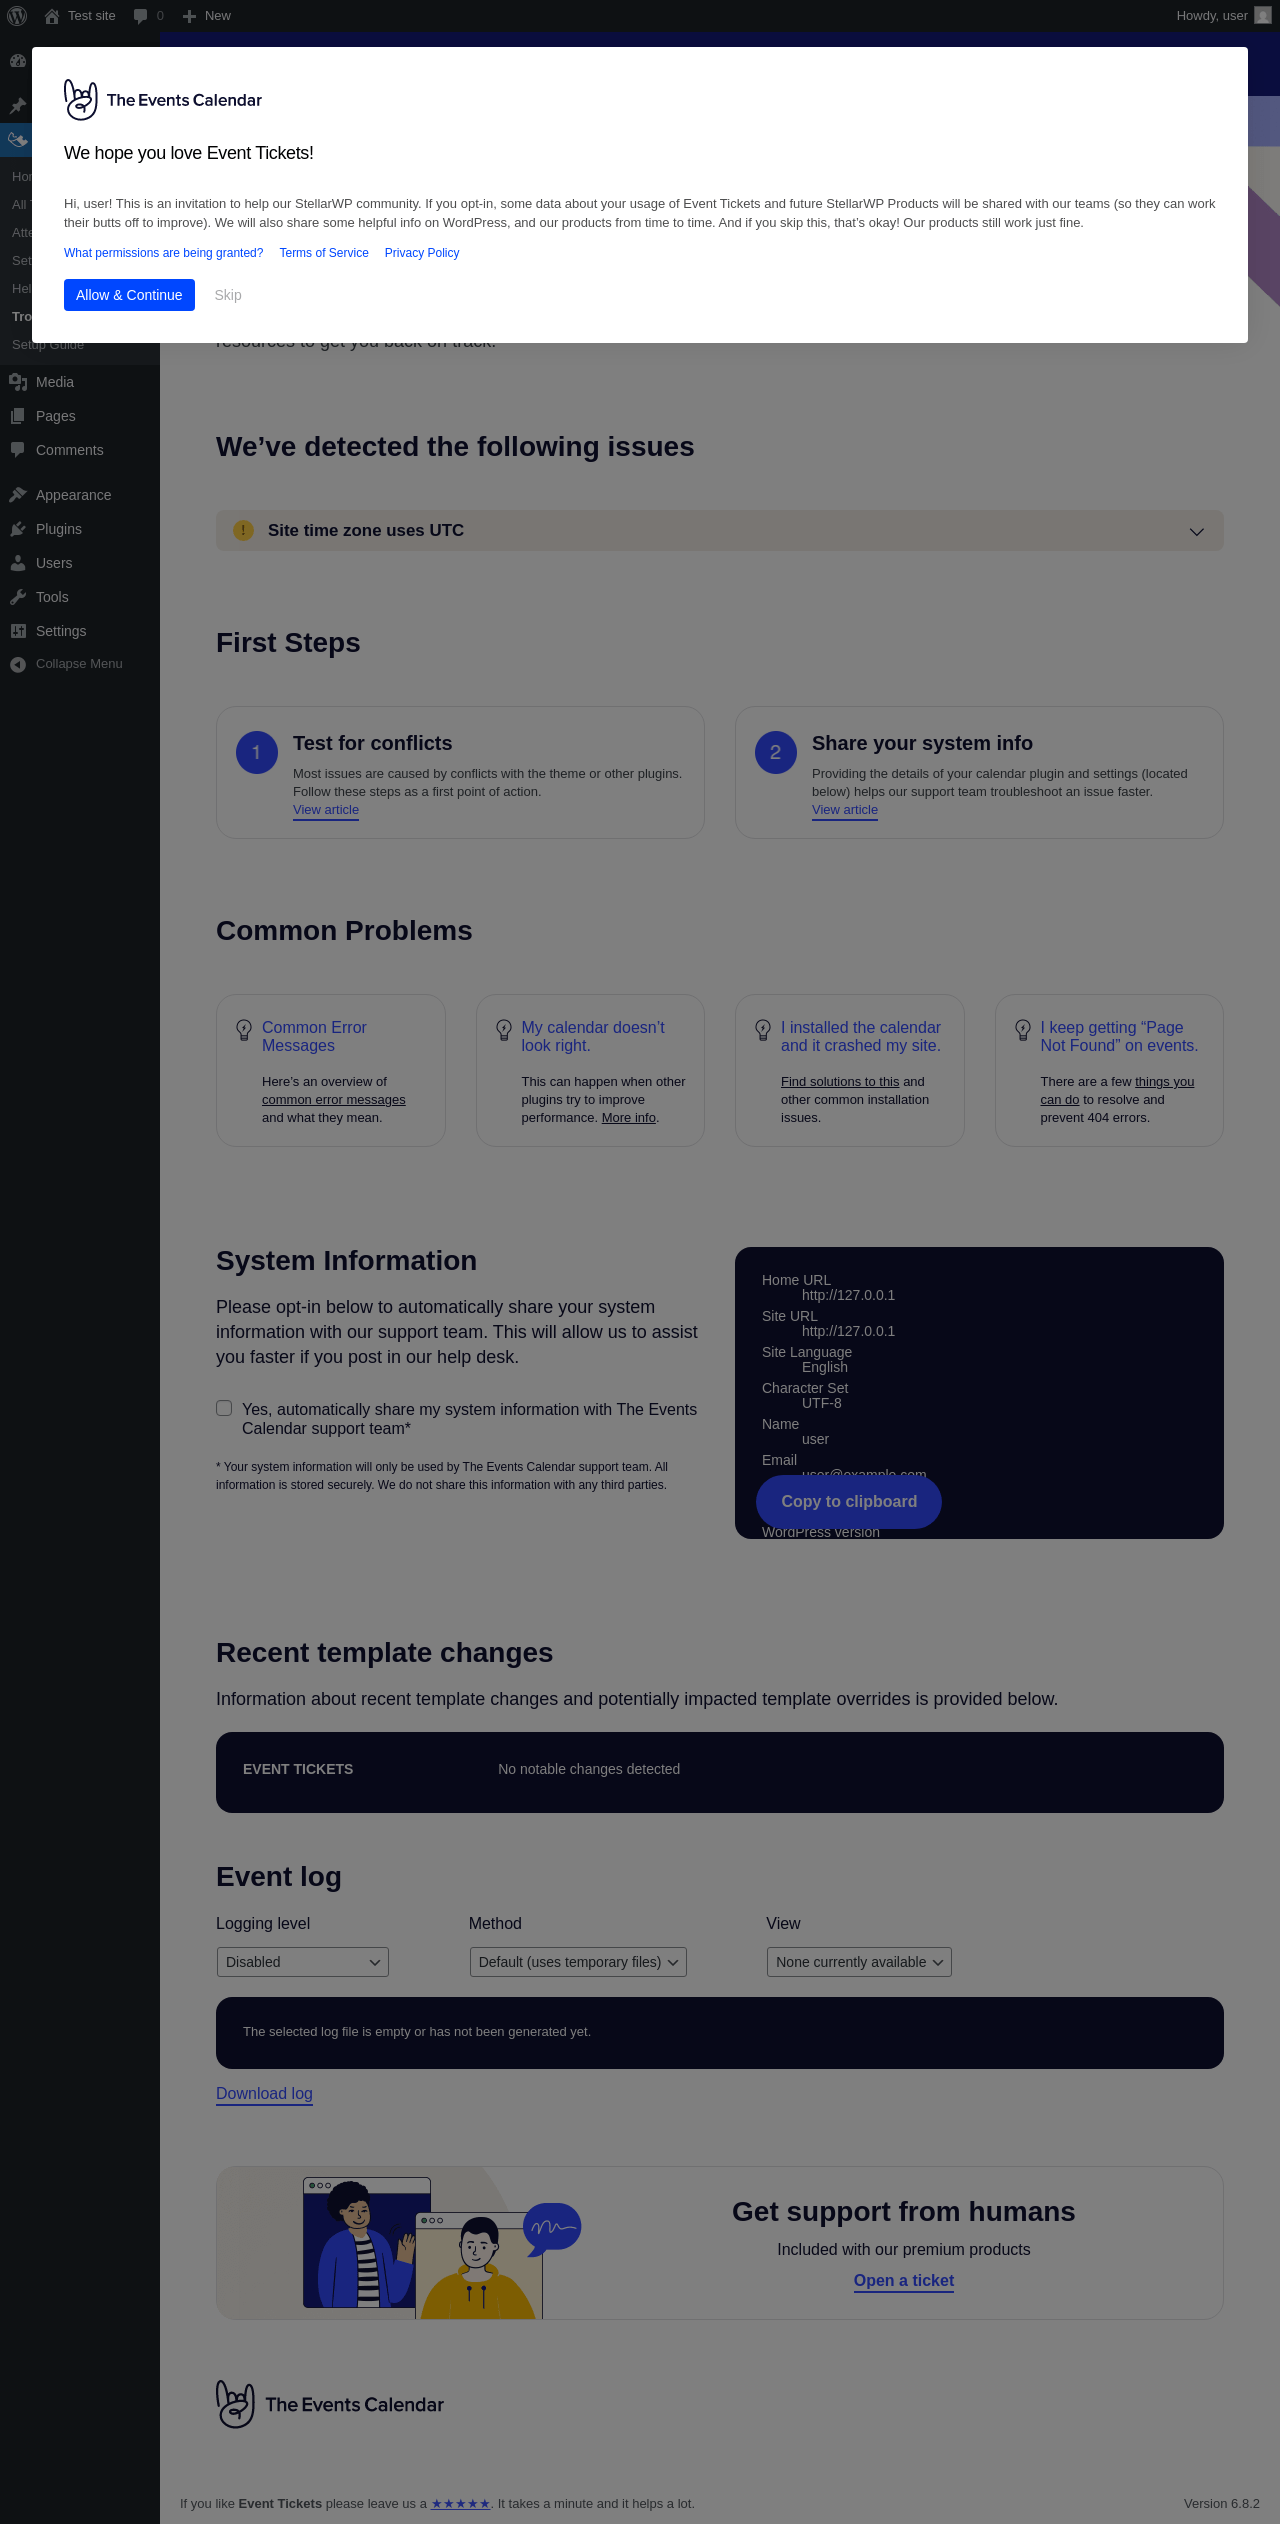Click Howdy, user in the admin bar
The height and width of the screenshot is (2524, 1280).
pyautogui.click(x=1212, y=16)
